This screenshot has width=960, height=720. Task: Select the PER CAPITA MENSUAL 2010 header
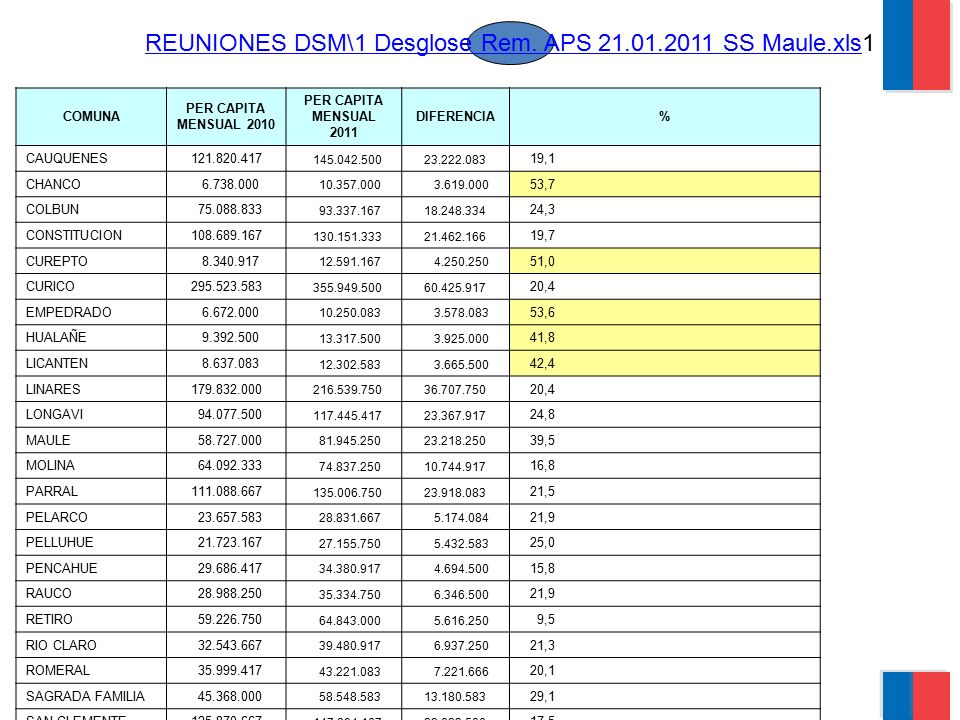pos(226,116)
